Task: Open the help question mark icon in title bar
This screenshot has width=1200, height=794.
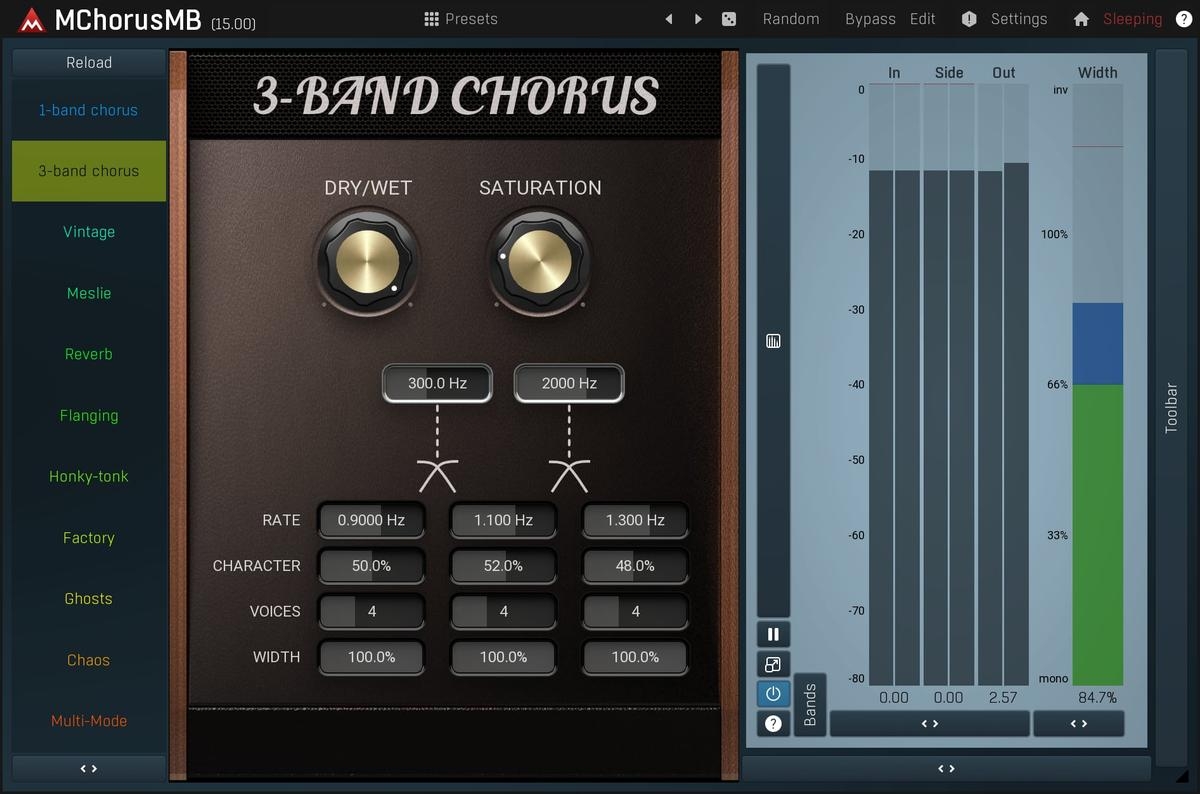Action: (x=1183, y=19)
